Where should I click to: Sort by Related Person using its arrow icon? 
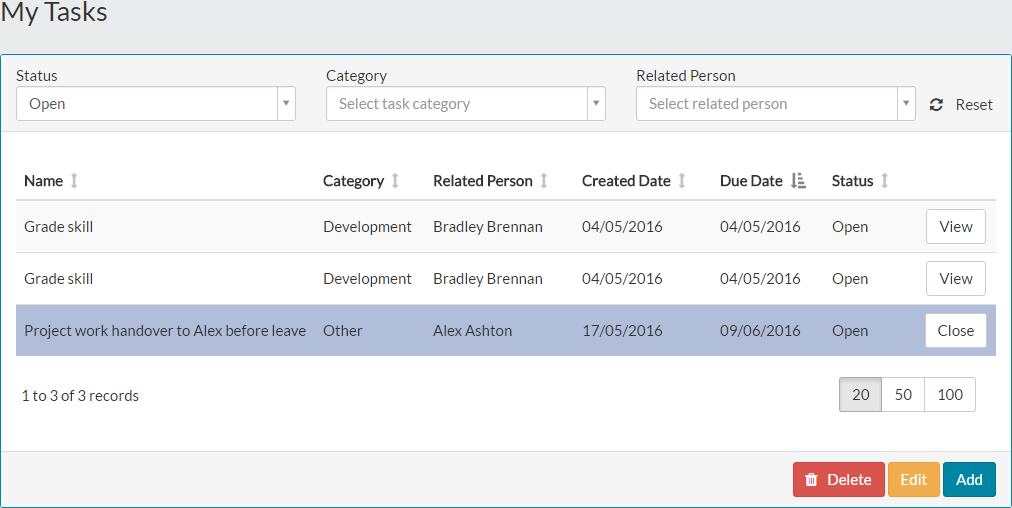tap(544, 181)
